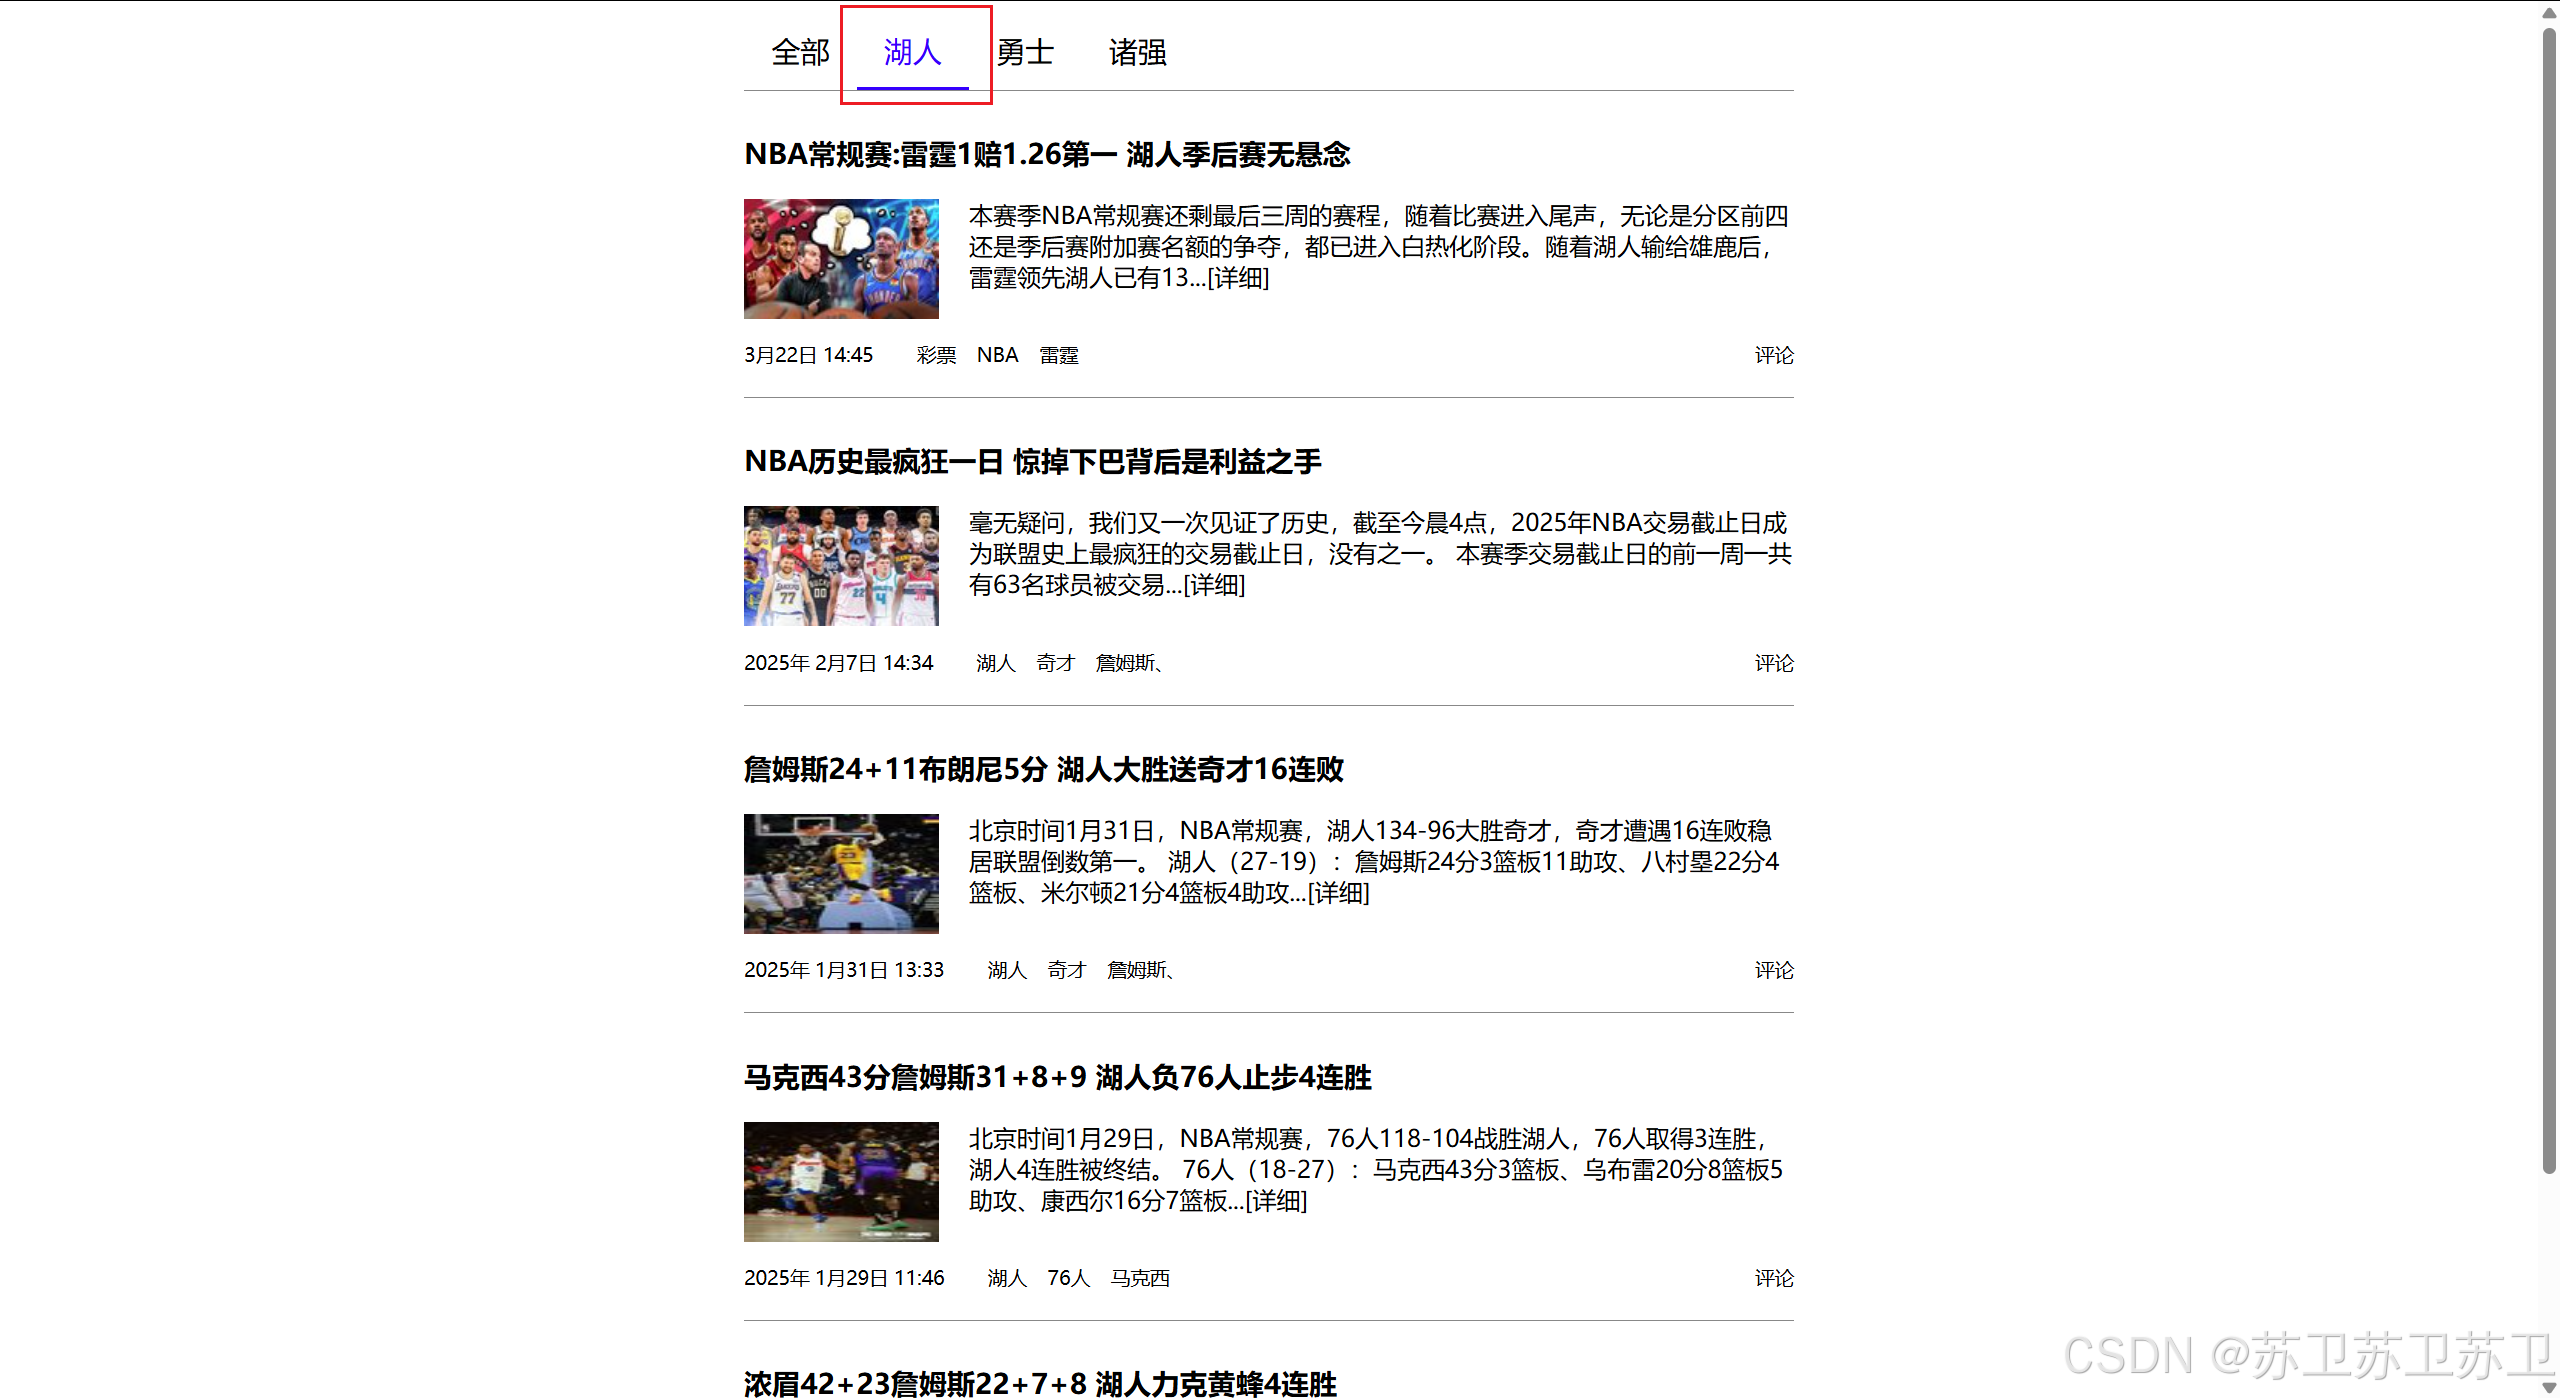Click 评论 on the 2月7日 article

[1773, 663]
